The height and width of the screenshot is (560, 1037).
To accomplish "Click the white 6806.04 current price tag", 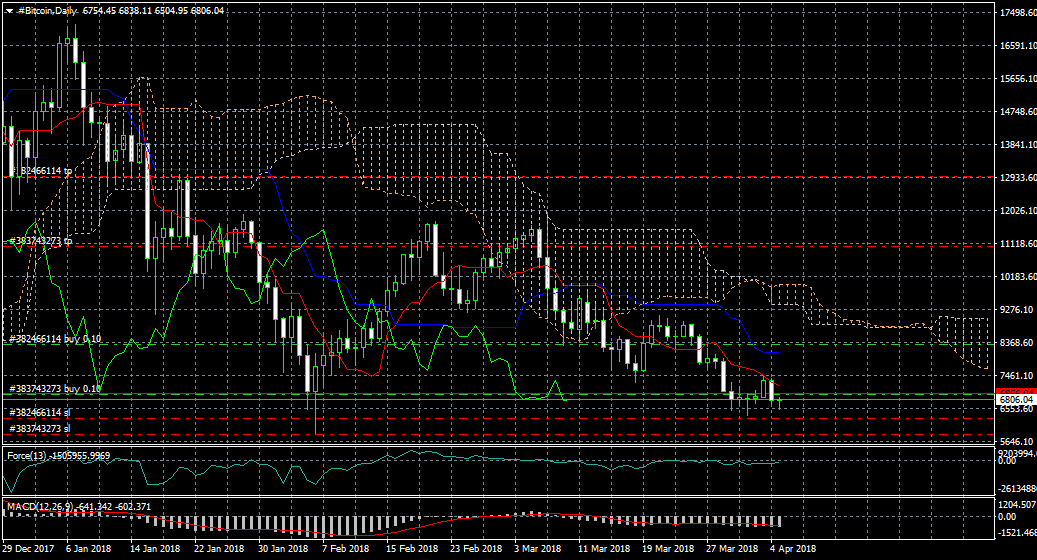I will (1016, 399).
